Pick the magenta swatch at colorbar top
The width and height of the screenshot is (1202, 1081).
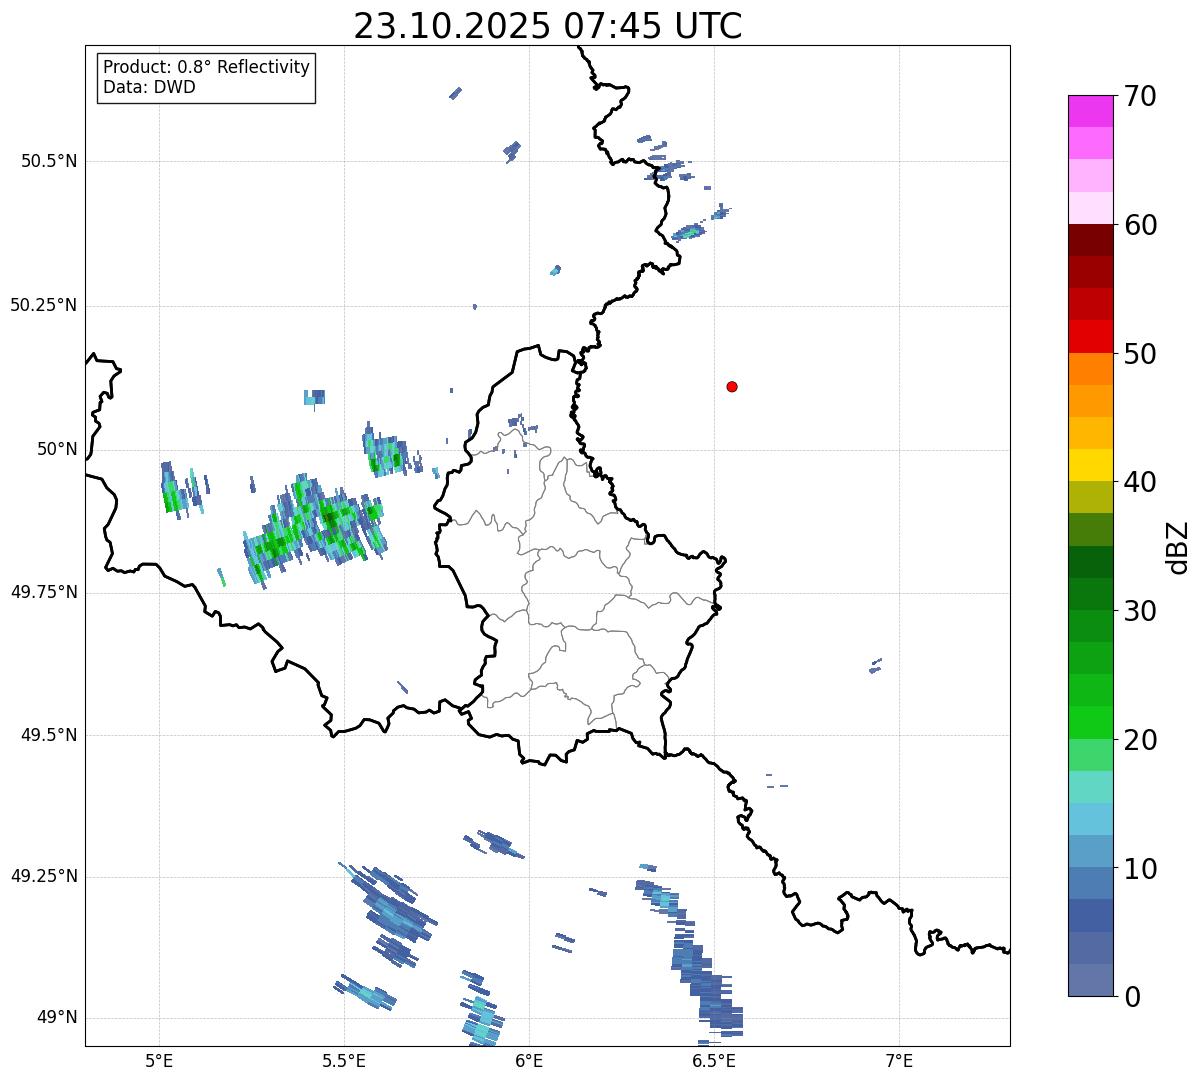(1090, 111)
